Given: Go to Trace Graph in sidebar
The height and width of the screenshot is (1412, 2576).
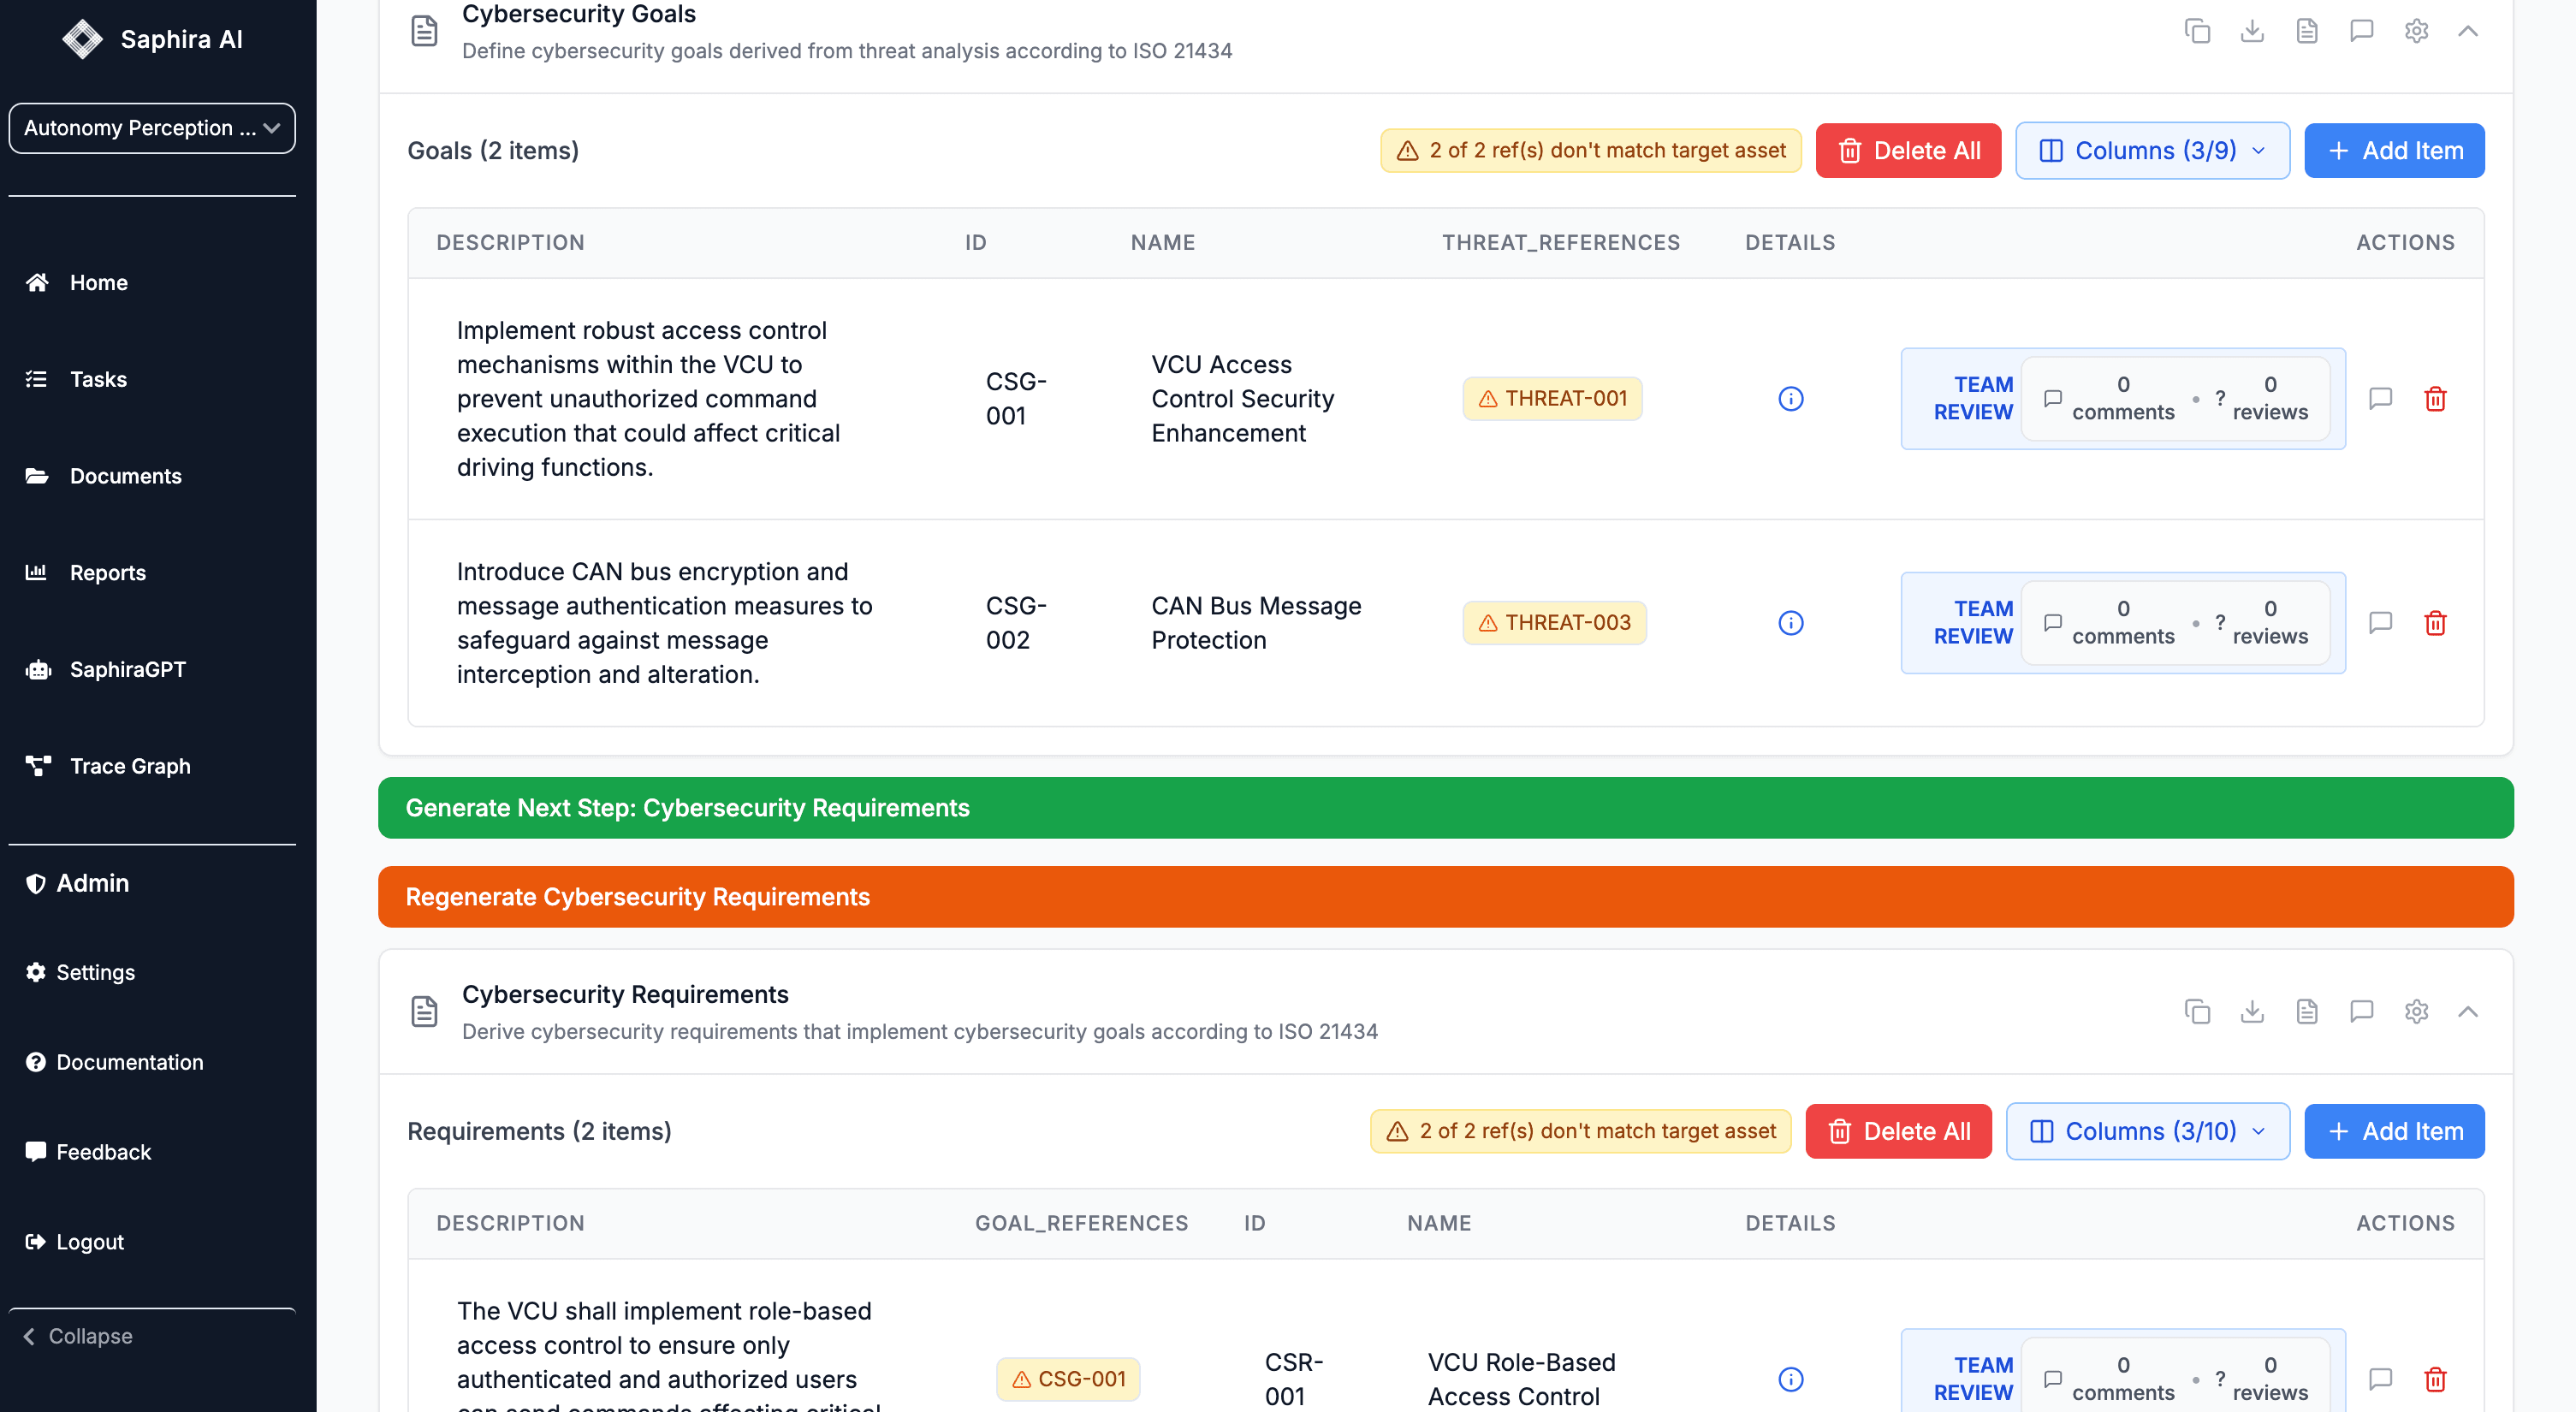Looking at the screenshot, I should 129,766.
